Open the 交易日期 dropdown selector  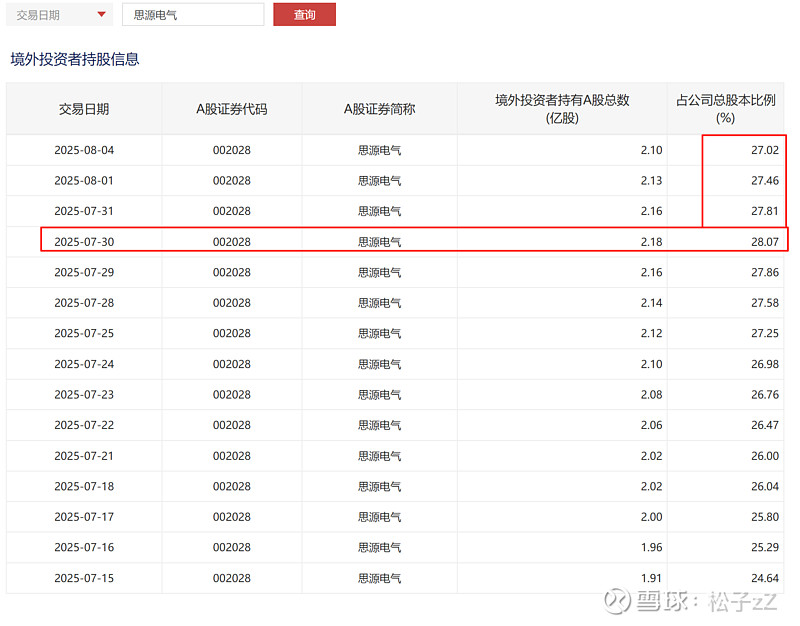(x=59, y=14)
